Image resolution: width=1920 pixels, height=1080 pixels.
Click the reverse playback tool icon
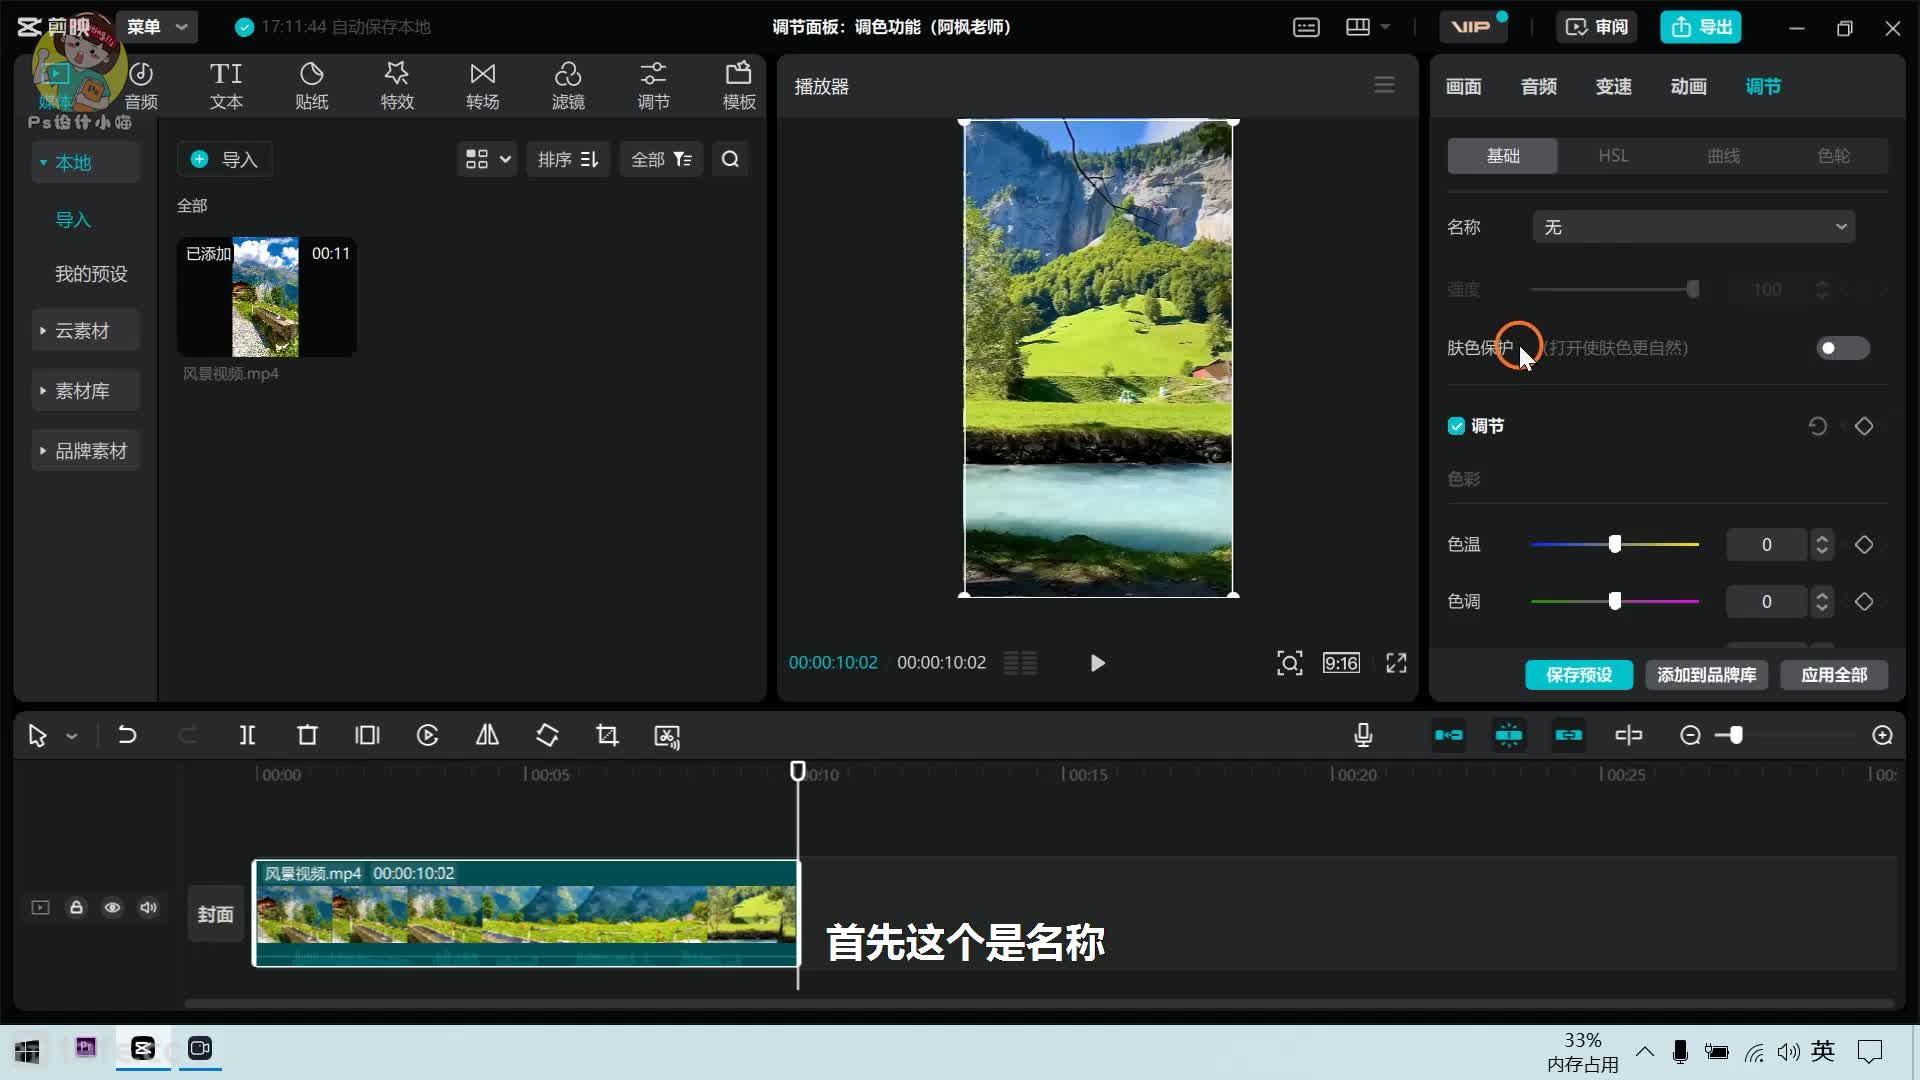pyautogui.click(x=427, y=735)
